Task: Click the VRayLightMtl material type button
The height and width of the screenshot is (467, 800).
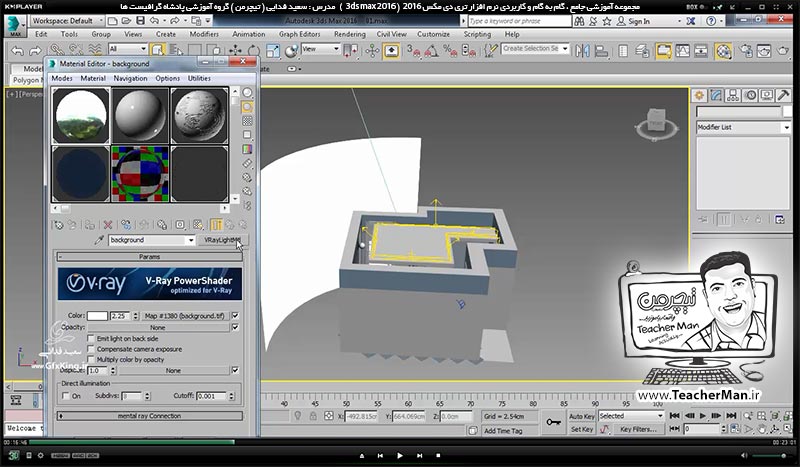Action: (222, 240)
